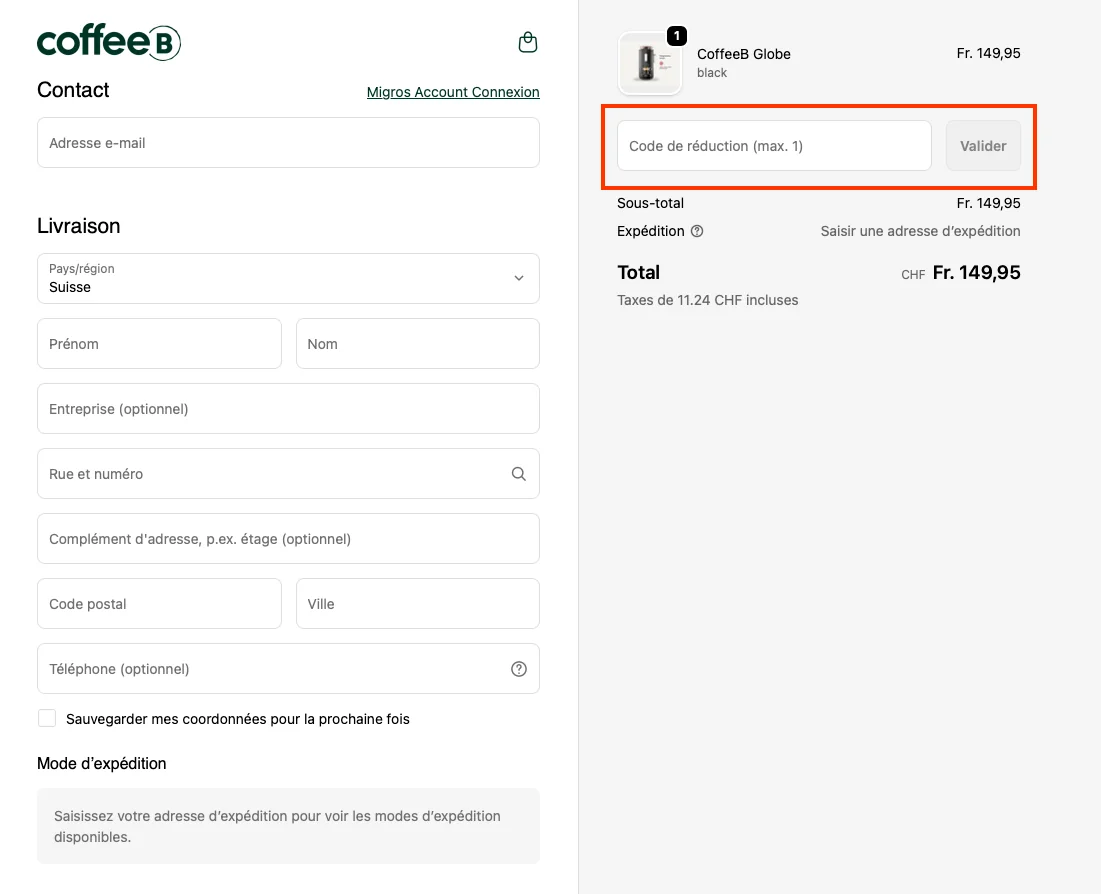Image resolution: width=1101 pixels, height=894 pixels.
Task: Select the Adresse e-mail field
Action: [x=288, y=142]
